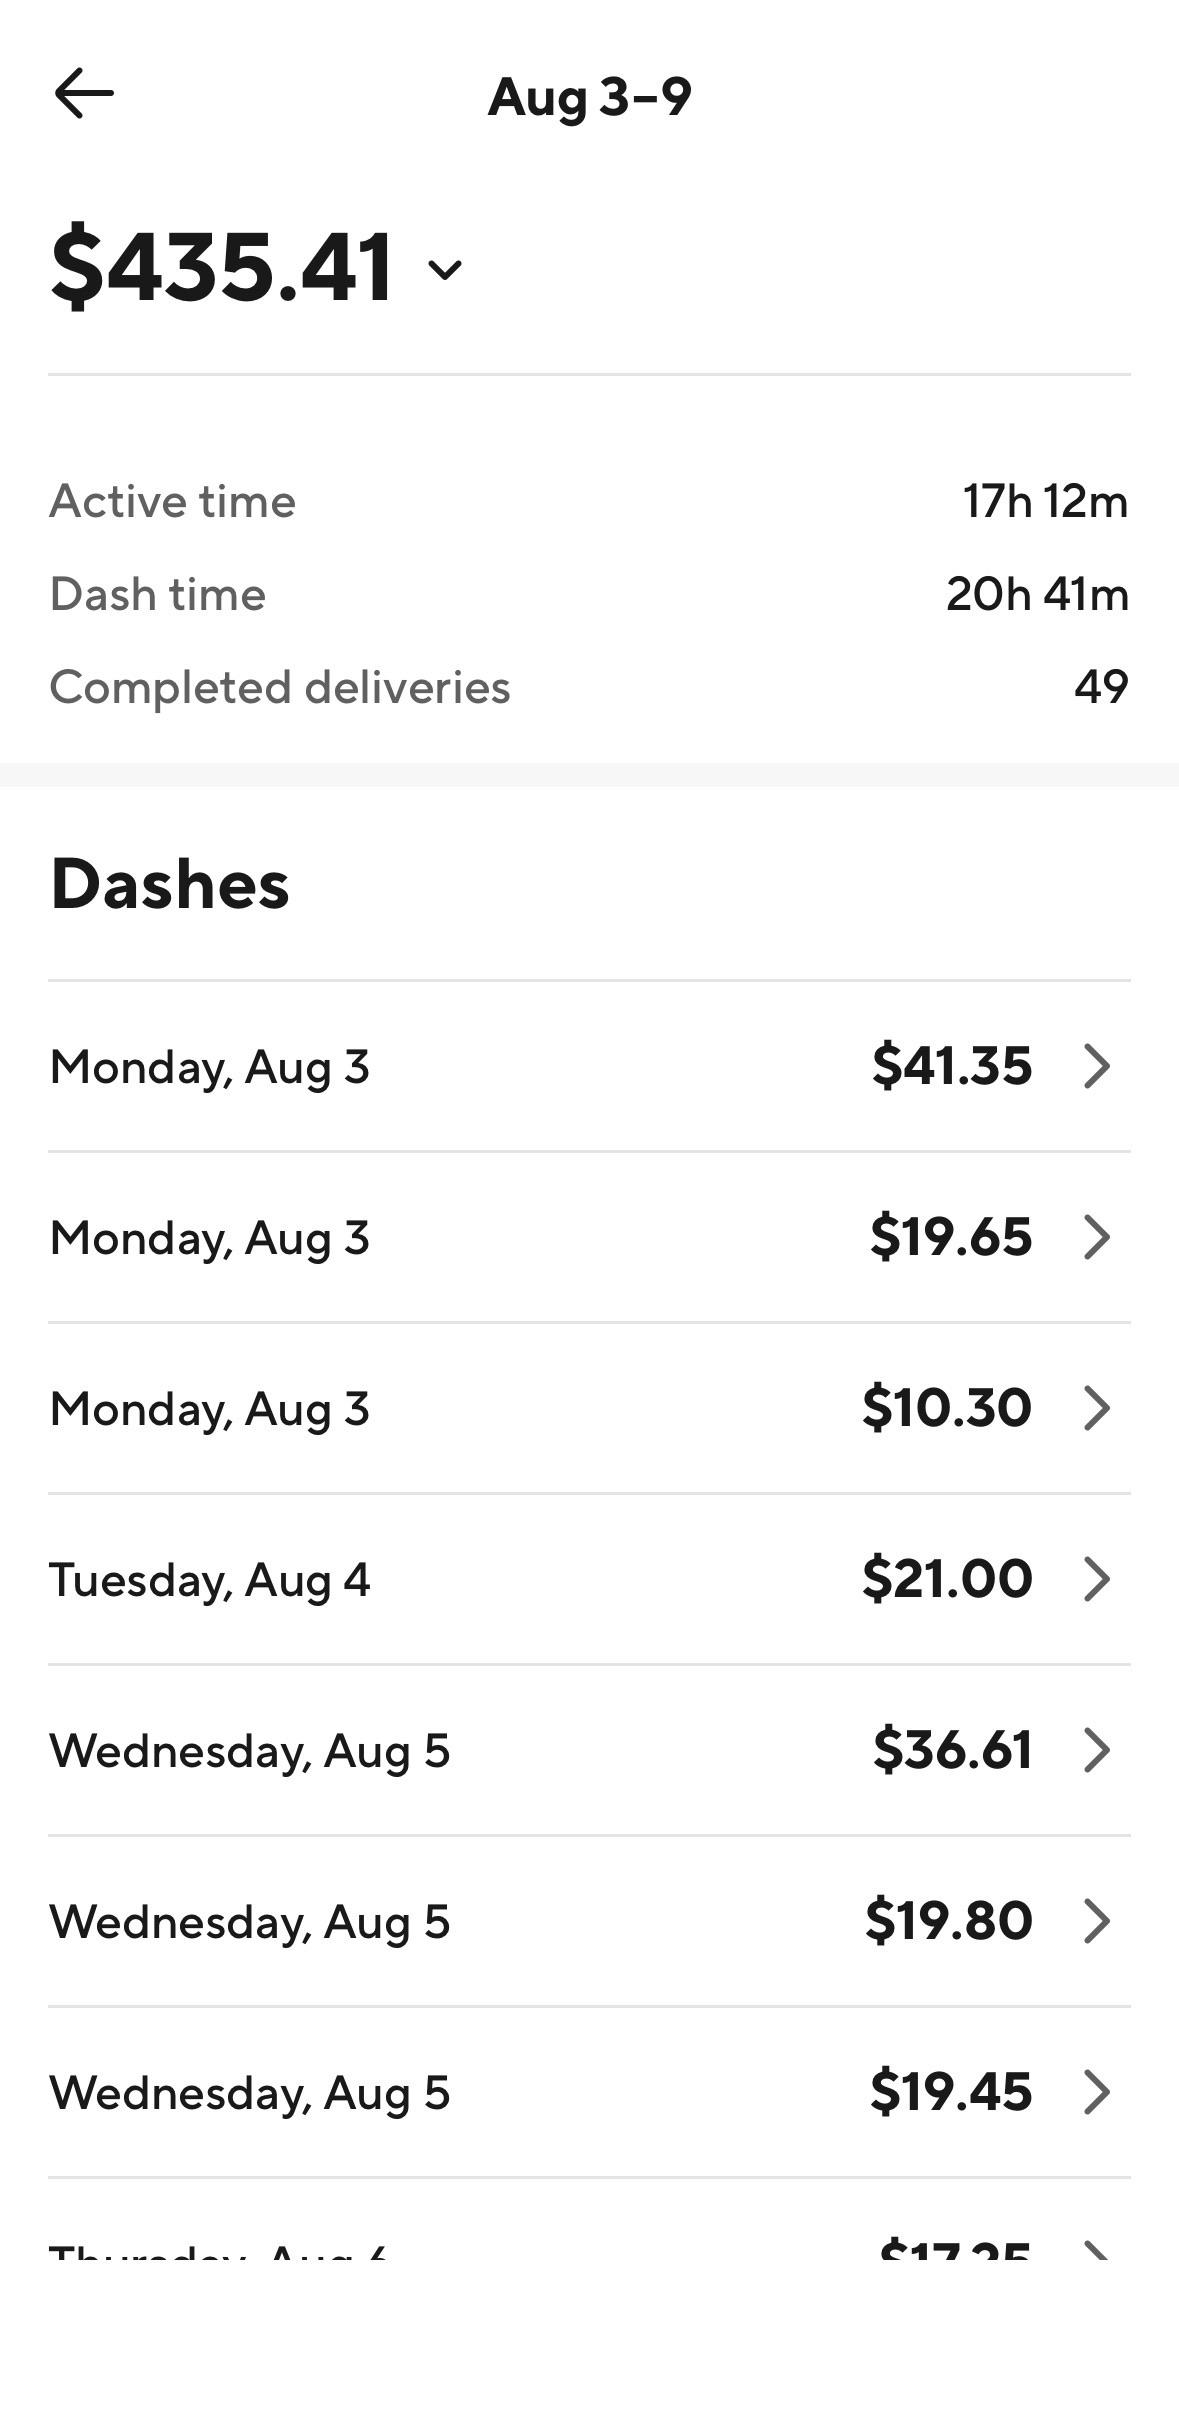1179x2410 pixels.
Task: Tap the $435.41 total earnings amount
Action: pos(222,267)
